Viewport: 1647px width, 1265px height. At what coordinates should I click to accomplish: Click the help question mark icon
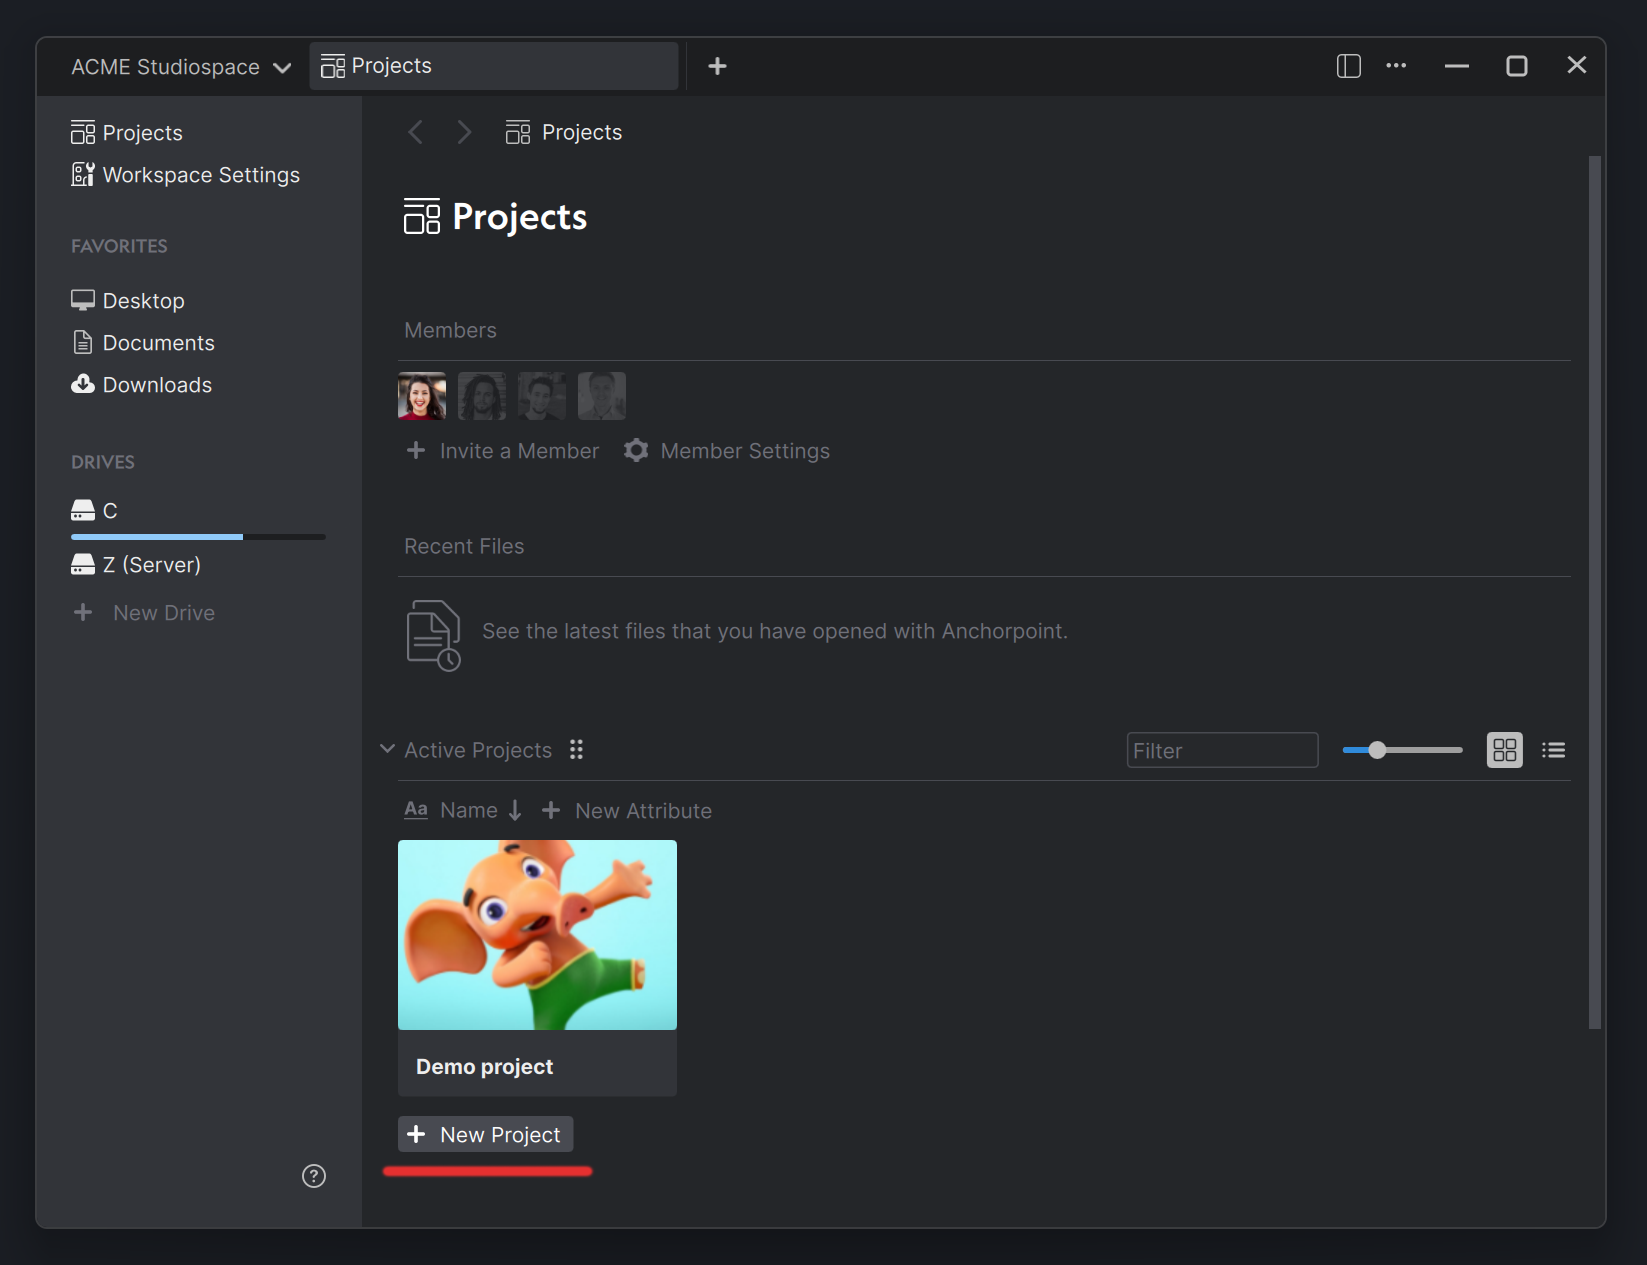pos(313,1176)
